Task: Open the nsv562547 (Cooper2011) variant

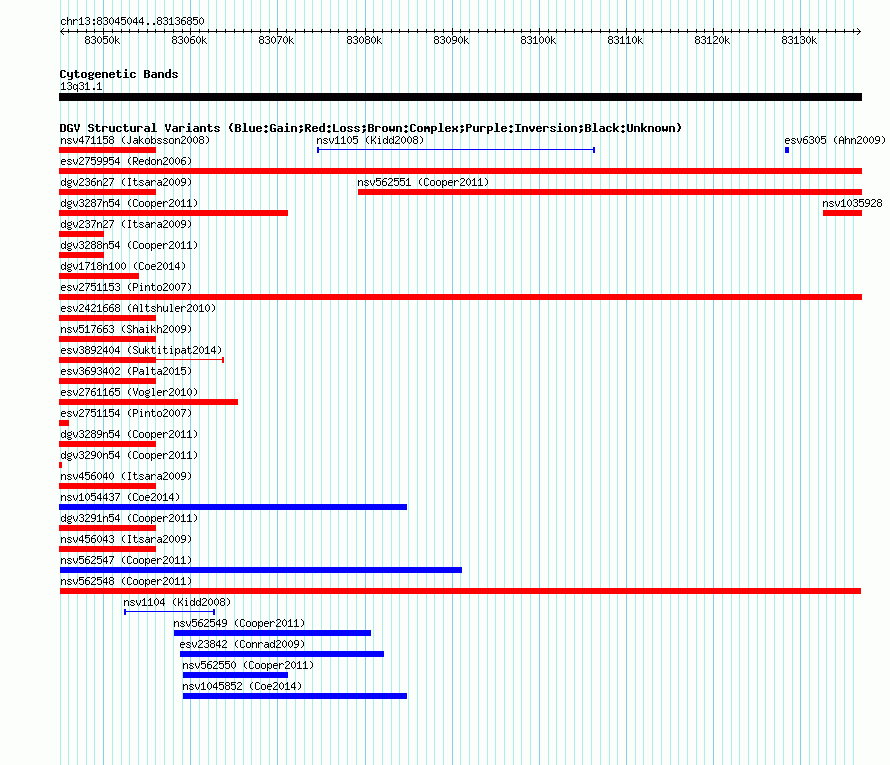Action: (x=126, y=560)
